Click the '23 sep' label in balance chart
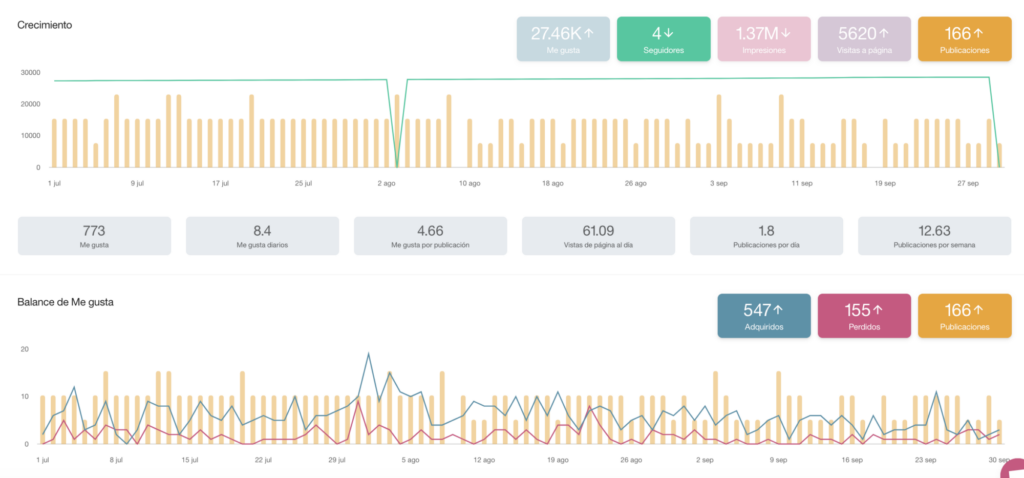The width and height of the screenshot is (1024, 478). click(925, 460)
